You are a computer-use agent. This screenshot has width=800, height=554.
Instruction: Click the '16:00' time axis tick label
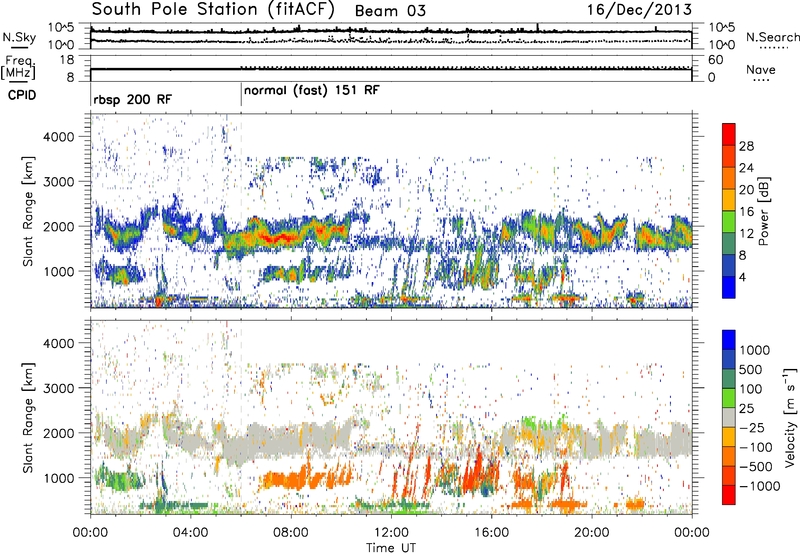[491, 533]
